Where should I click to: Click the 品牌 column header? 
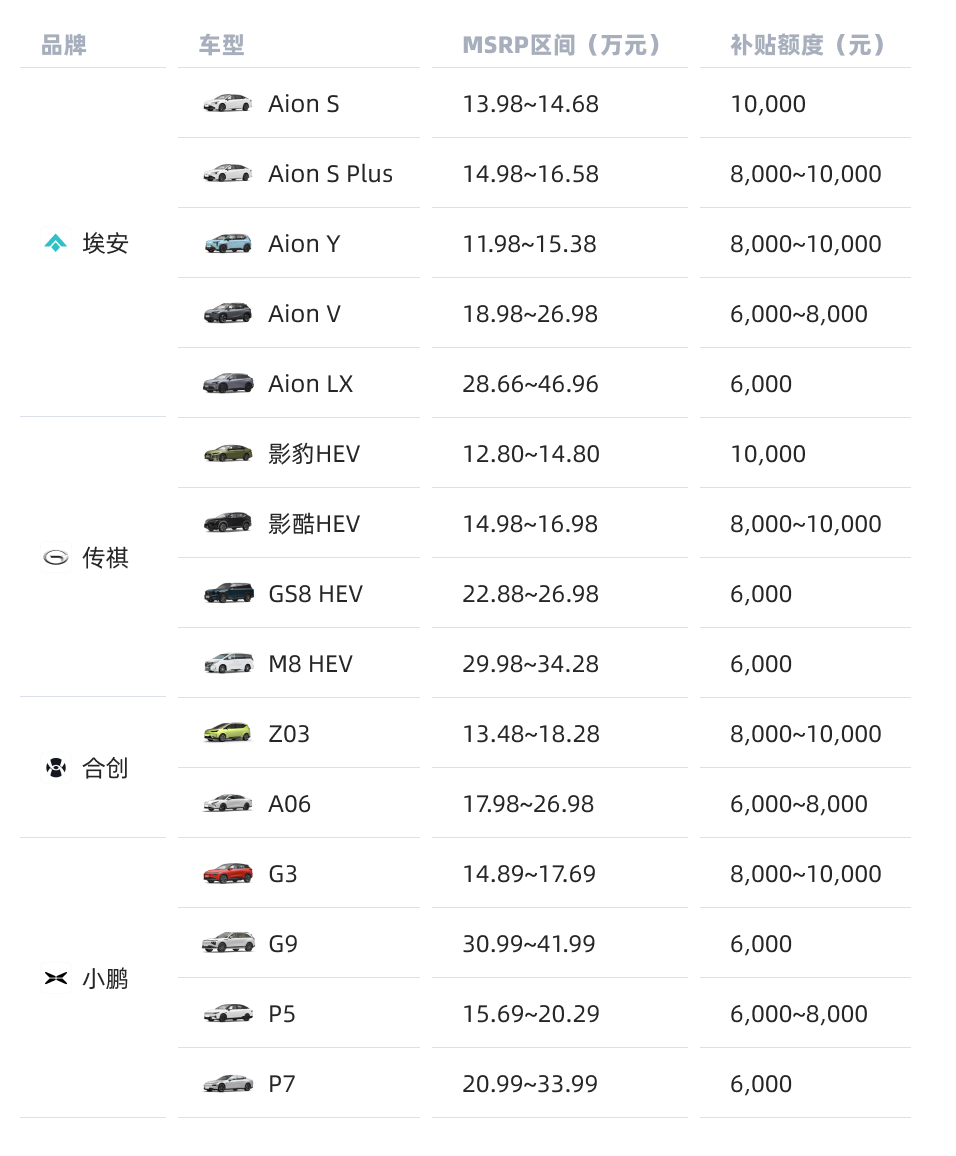coord(64,45)
